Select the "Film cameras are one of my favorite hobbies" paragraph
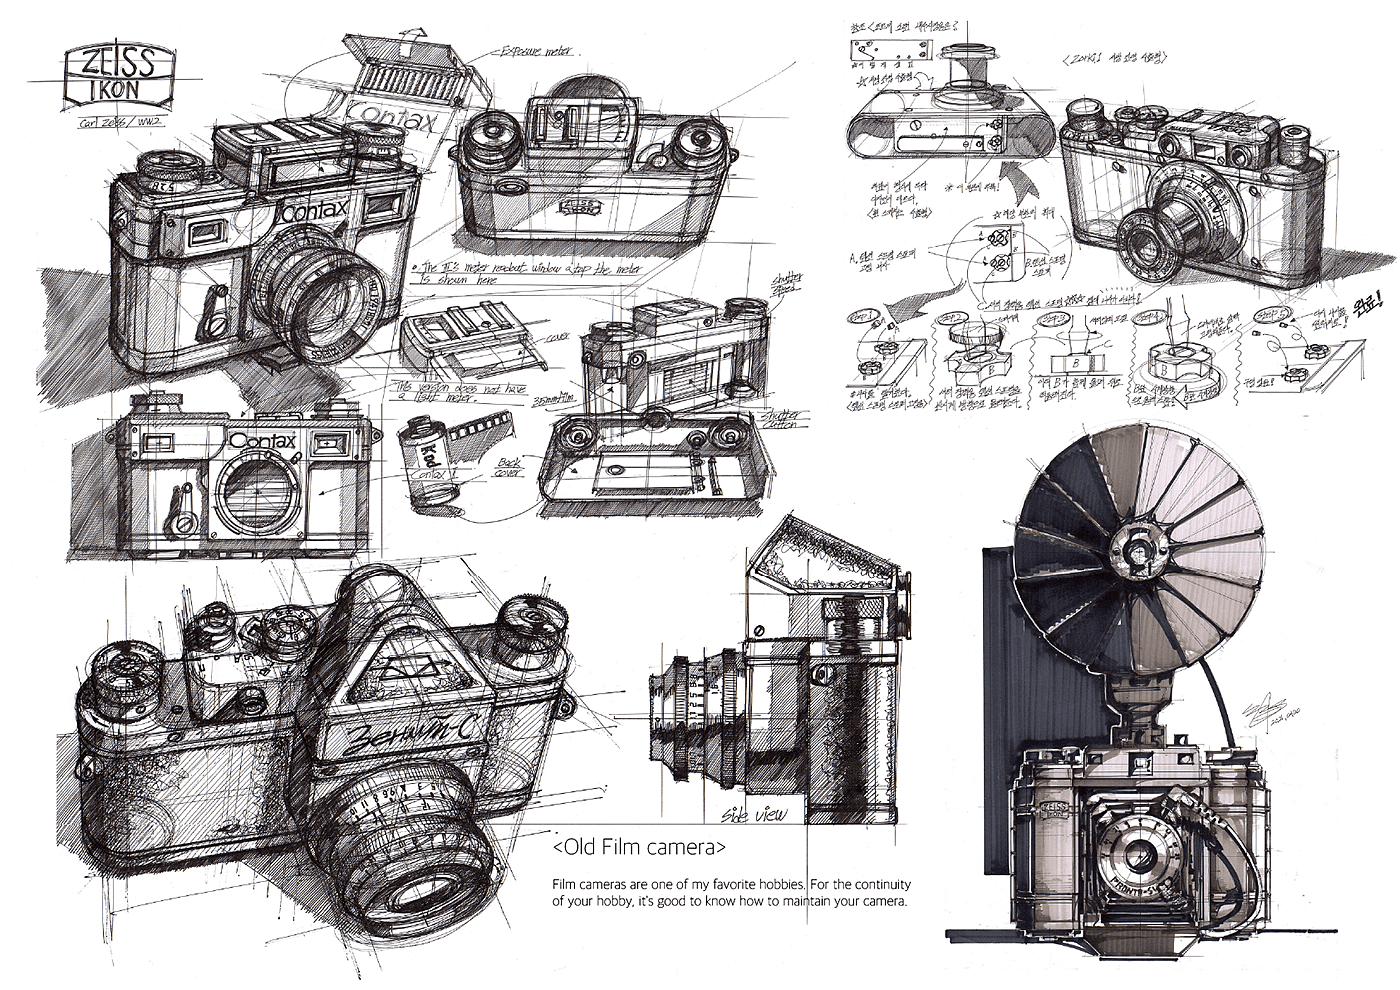Screen dimensions: 1400x990 pos(731,892)
